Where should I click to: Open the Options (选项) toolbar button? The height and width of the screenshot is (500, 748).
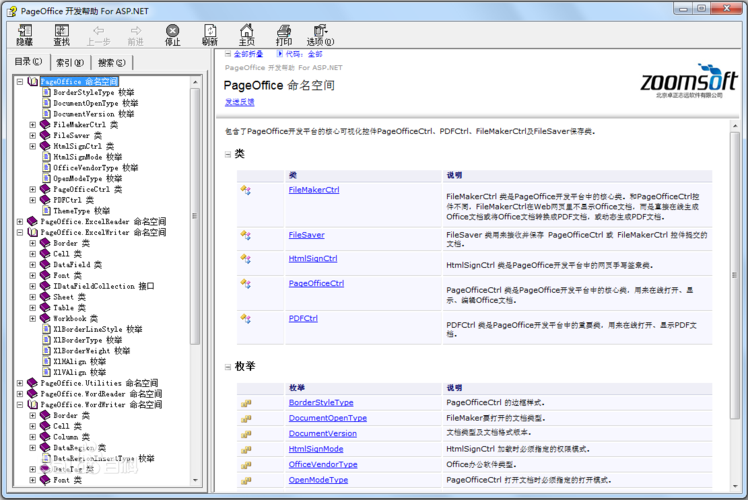point(321,35)
